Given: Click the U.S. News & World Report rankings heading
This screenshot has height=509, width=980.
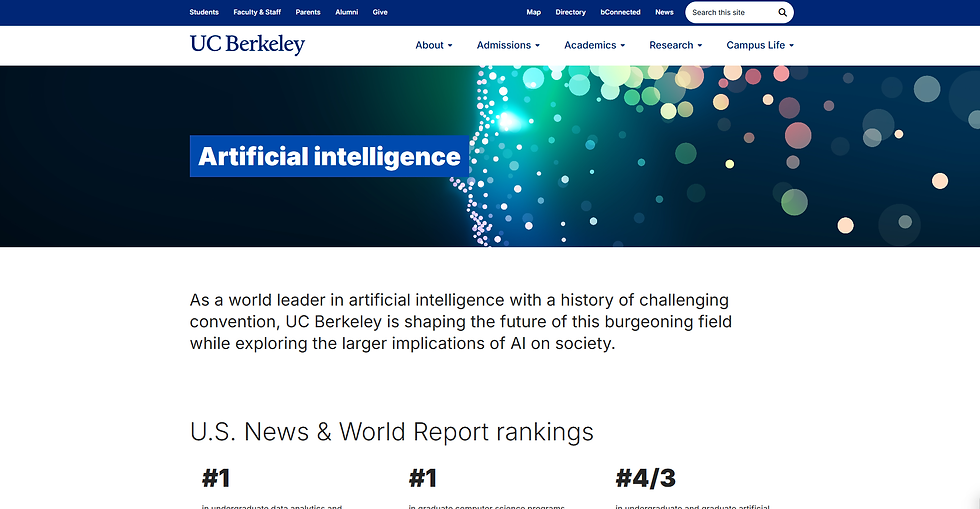Looking at the screenshot, I should pyautogui.click(x=392, y=432).
